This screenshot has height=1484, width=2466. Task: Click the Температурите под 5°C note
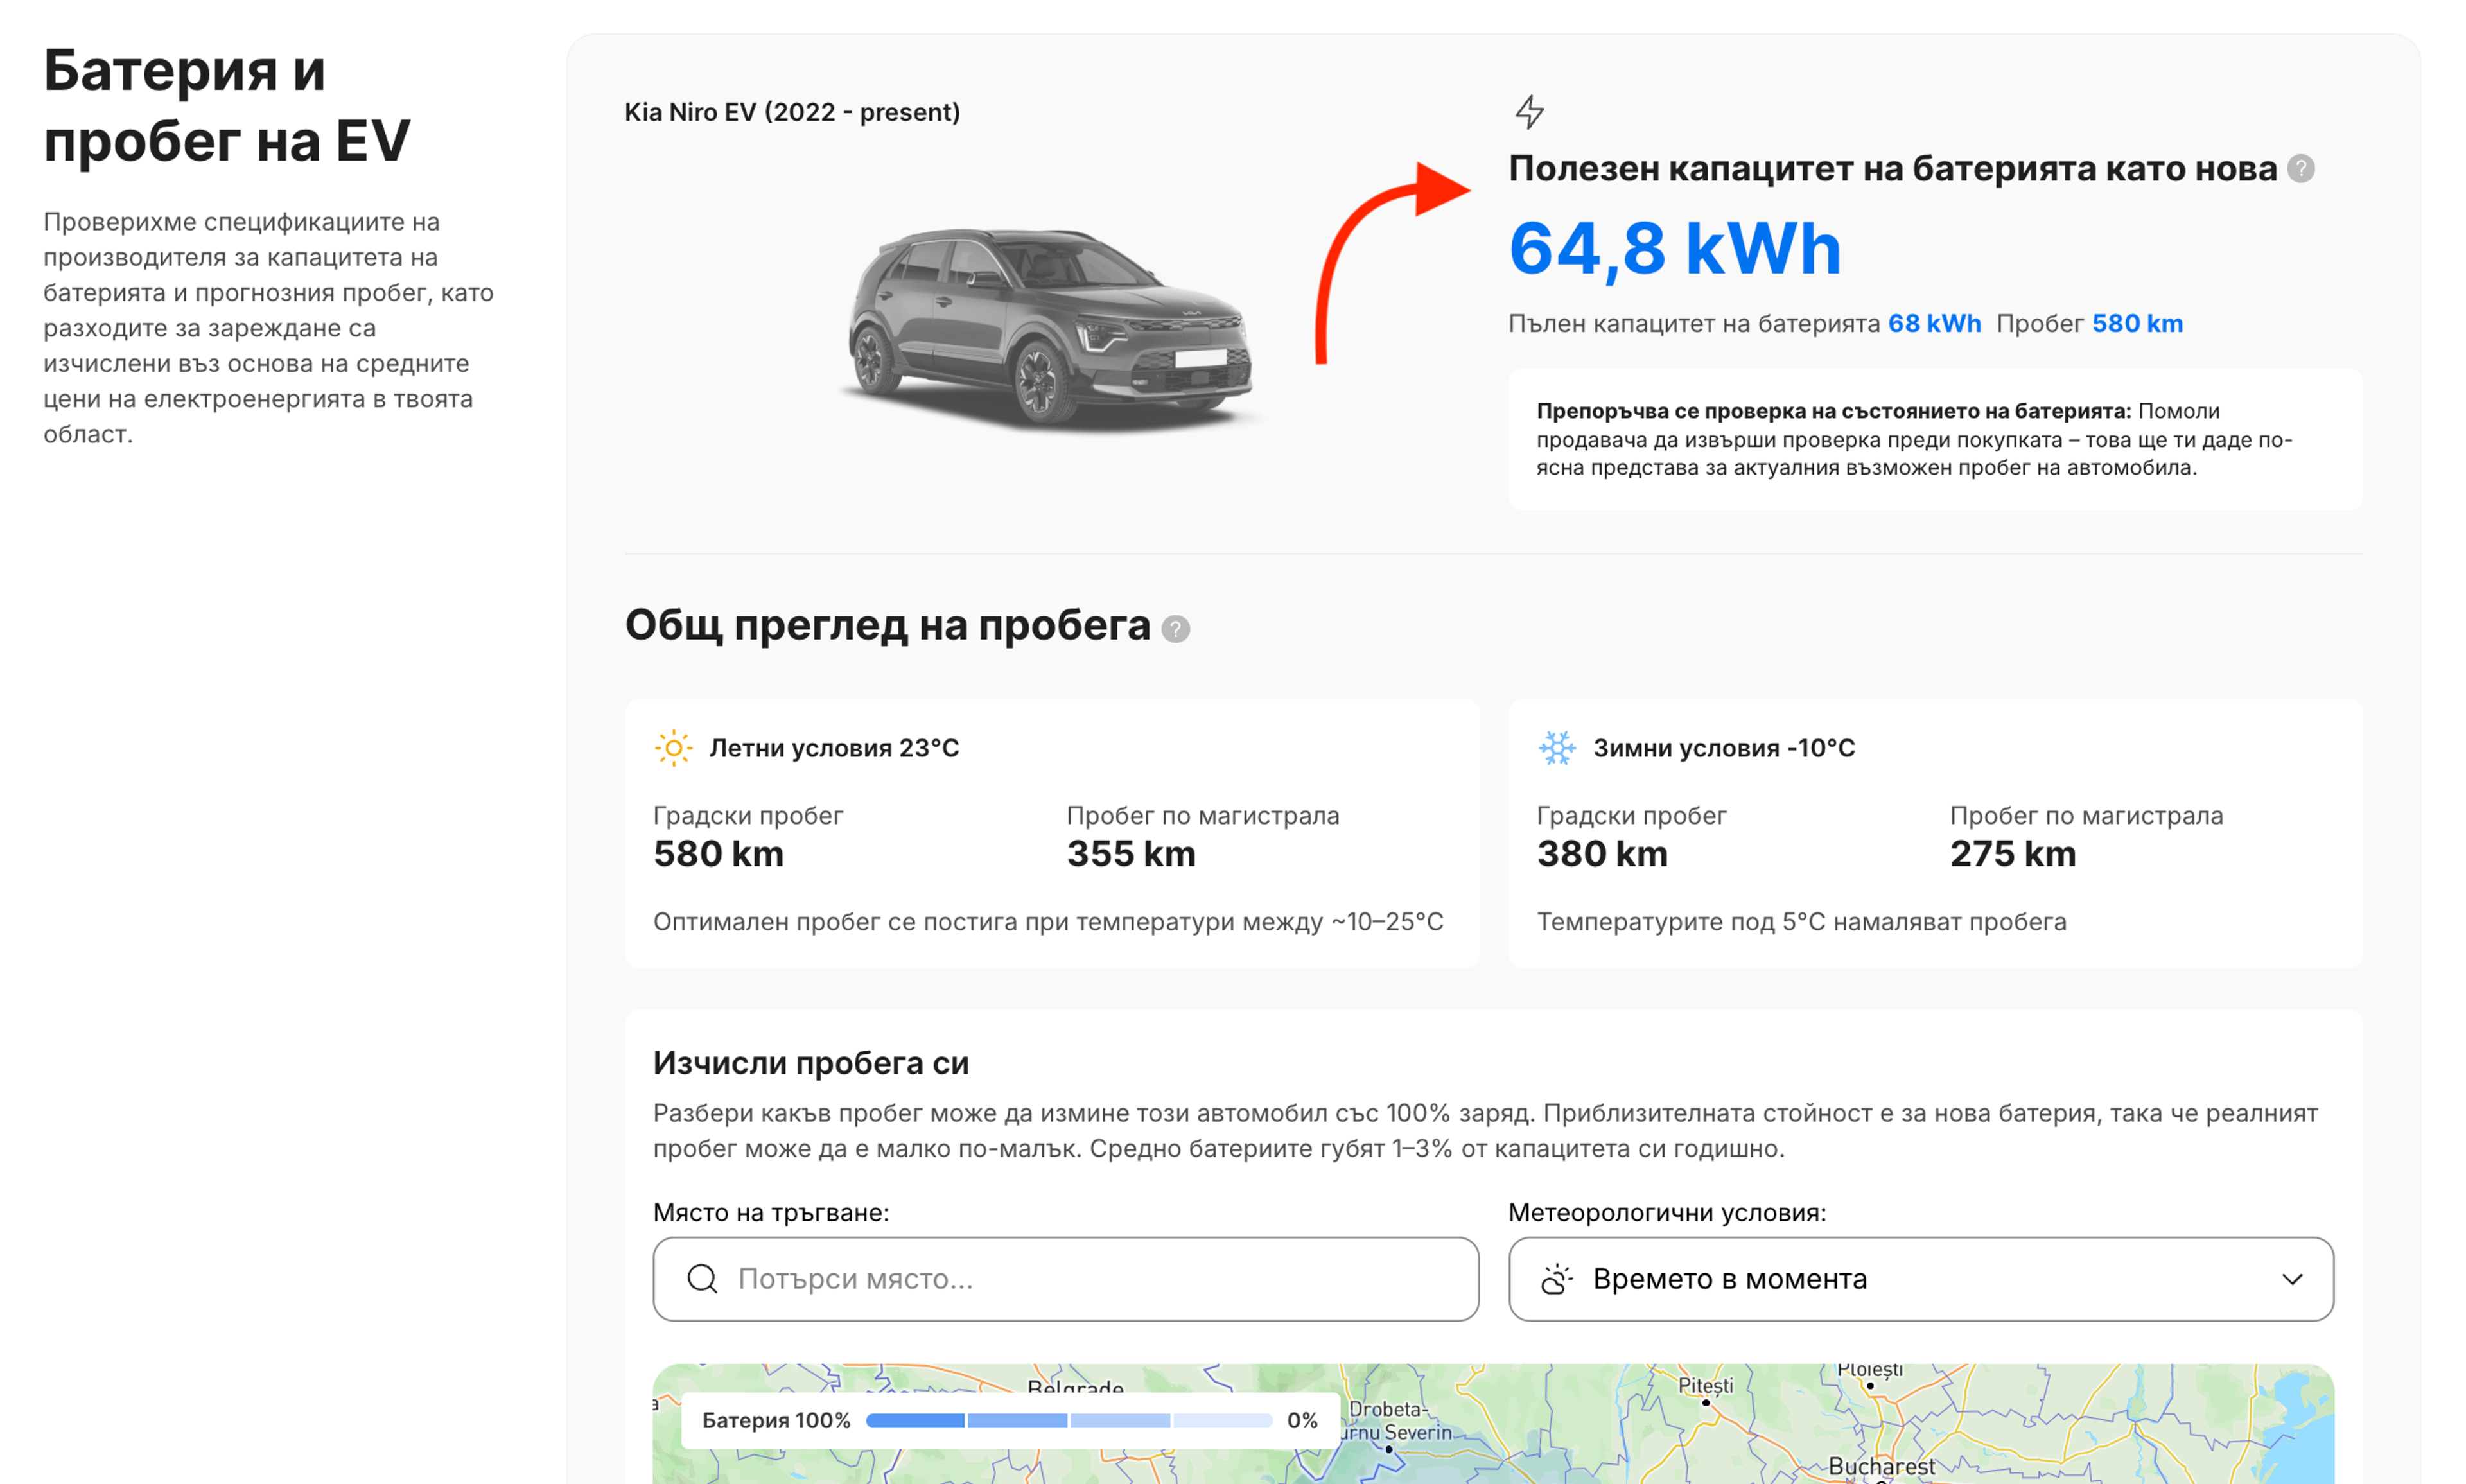click(1801, 922)
